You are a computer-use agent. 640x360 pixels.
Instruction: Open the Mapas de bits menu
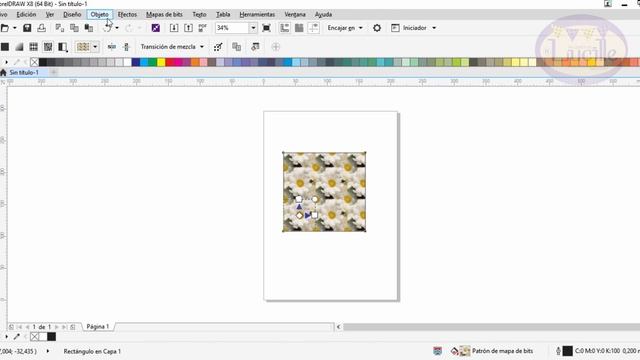164,14
